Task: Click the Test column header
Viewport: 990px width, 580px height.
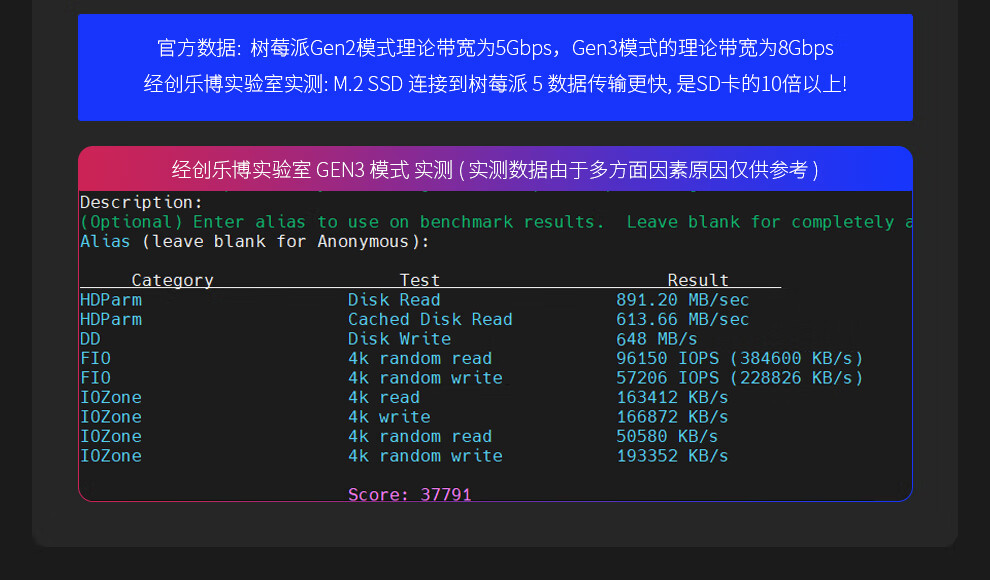Action: click(x=419, y=280)
